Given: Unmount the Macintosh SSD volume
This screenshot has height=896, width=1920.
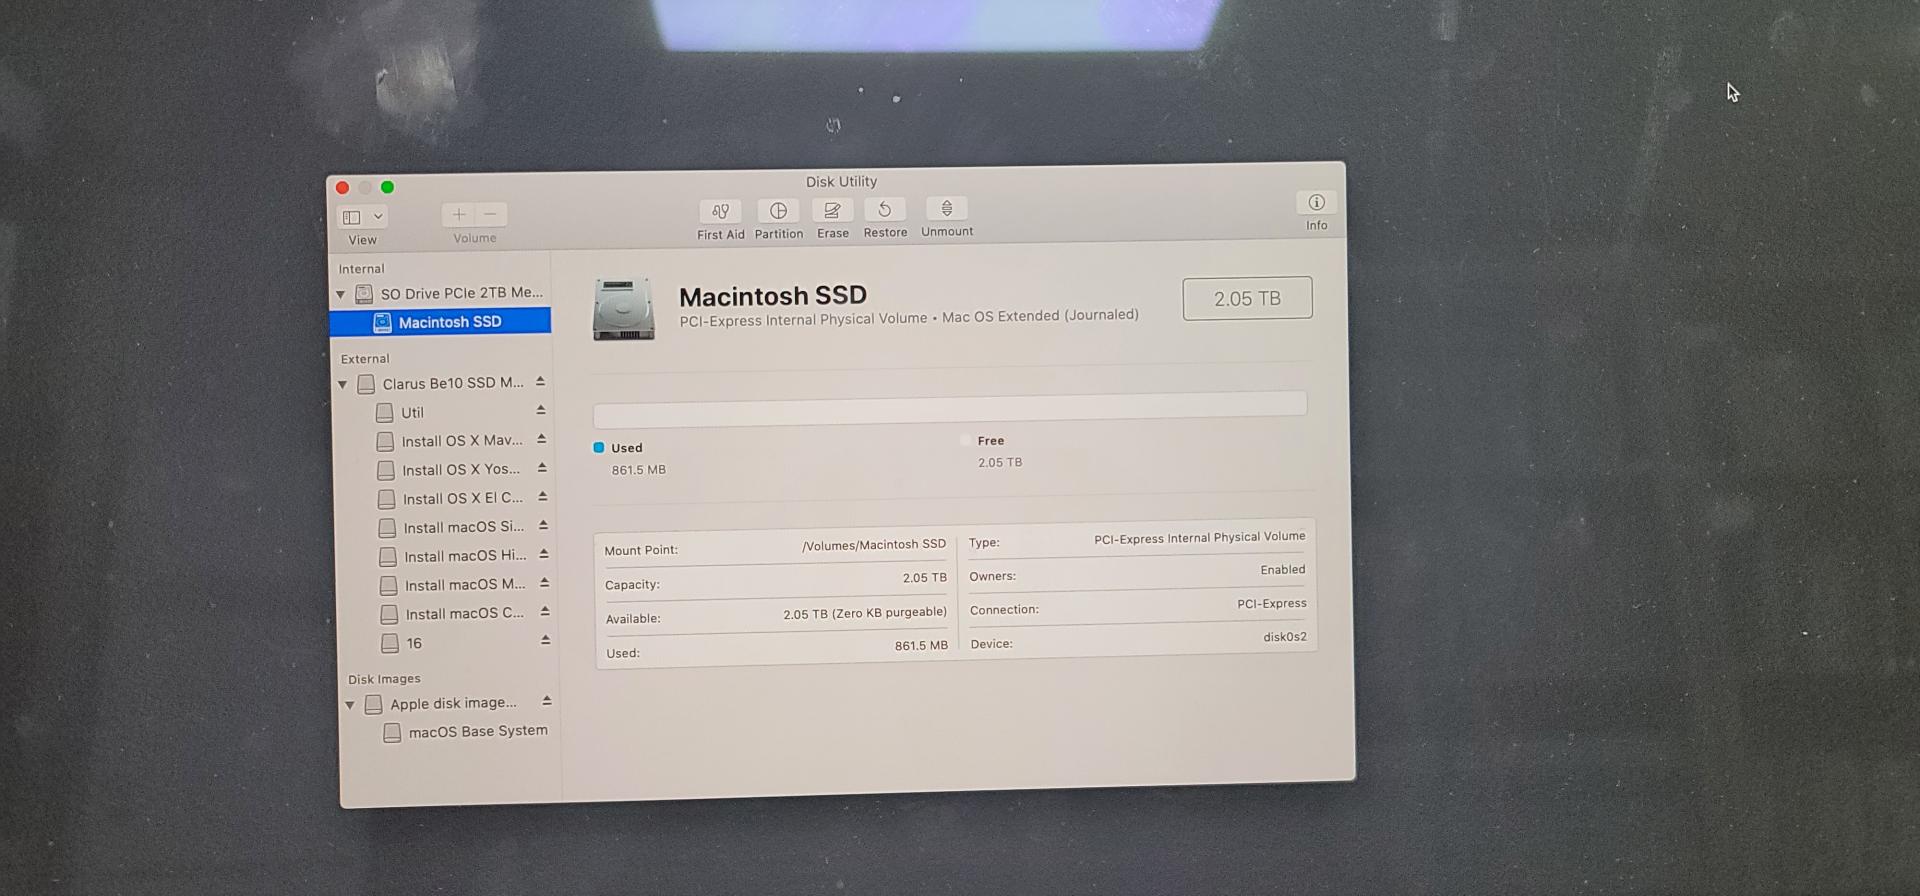Looking at the screenshot, I should coord(946,208).
